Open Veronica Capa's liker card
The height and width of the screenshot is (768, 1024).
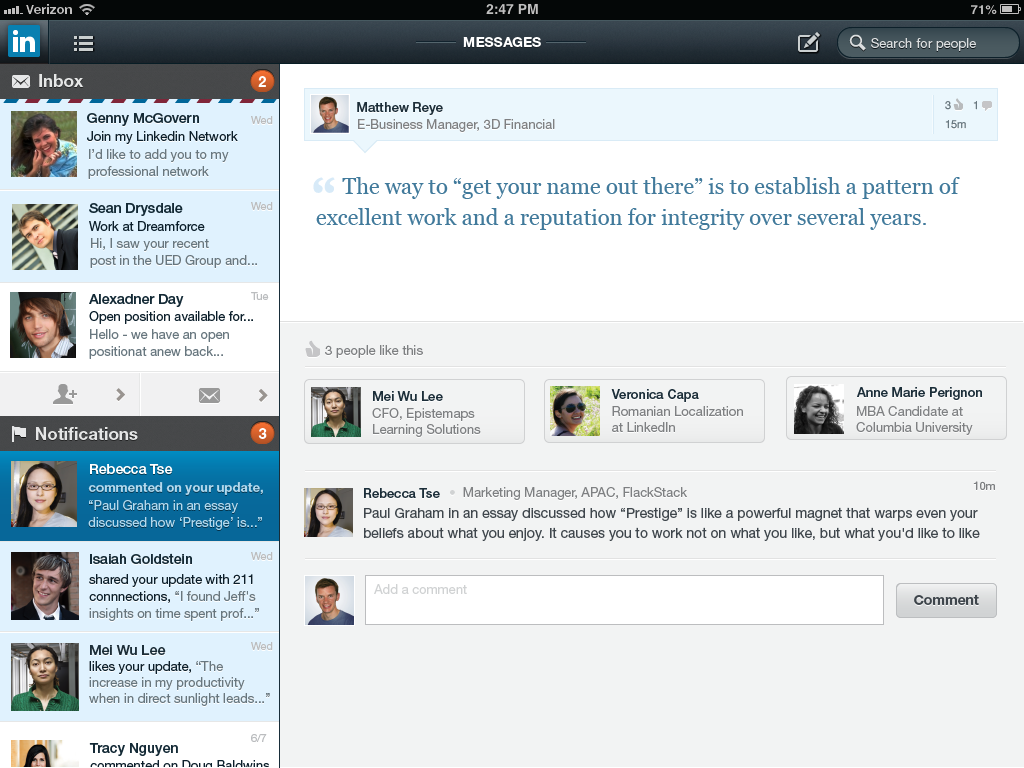pos(654,411)
